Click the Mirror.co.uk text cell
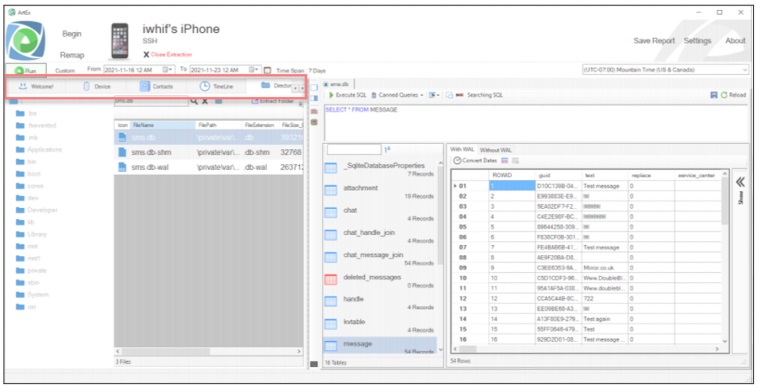This screenshot has width=757, height=387. point(605,268)
